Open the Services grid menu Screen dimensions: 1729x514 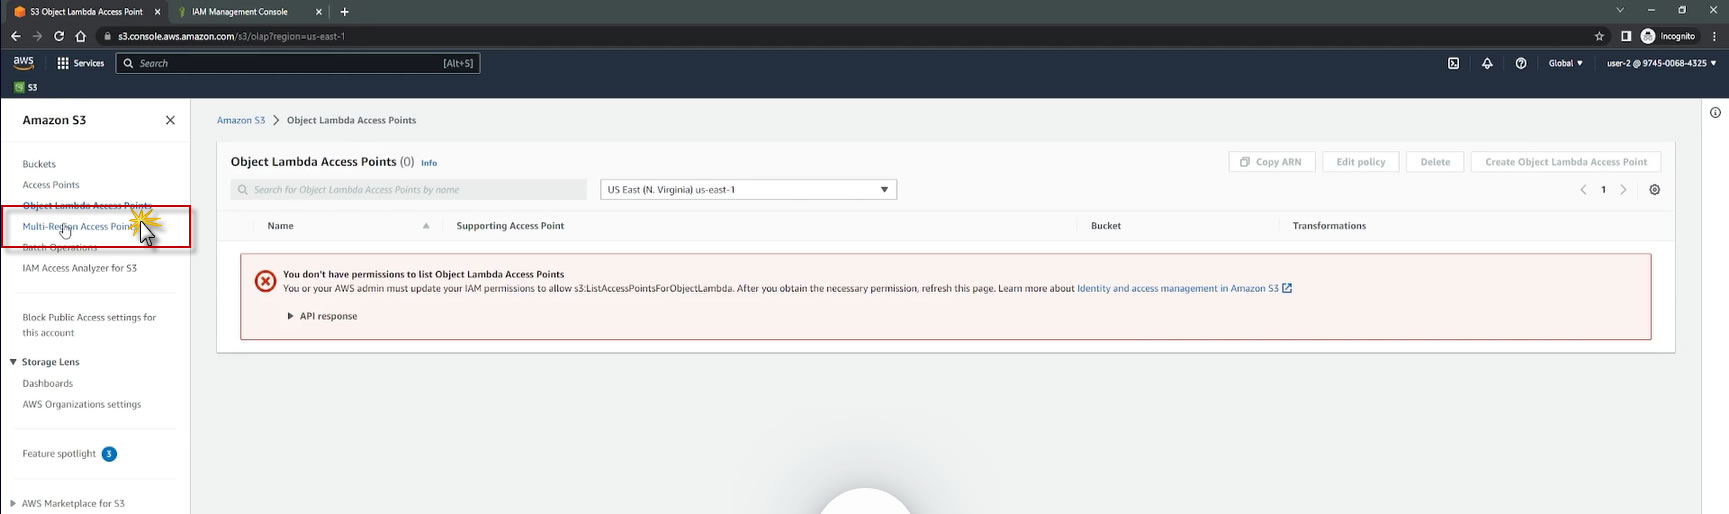pos(80,63)
